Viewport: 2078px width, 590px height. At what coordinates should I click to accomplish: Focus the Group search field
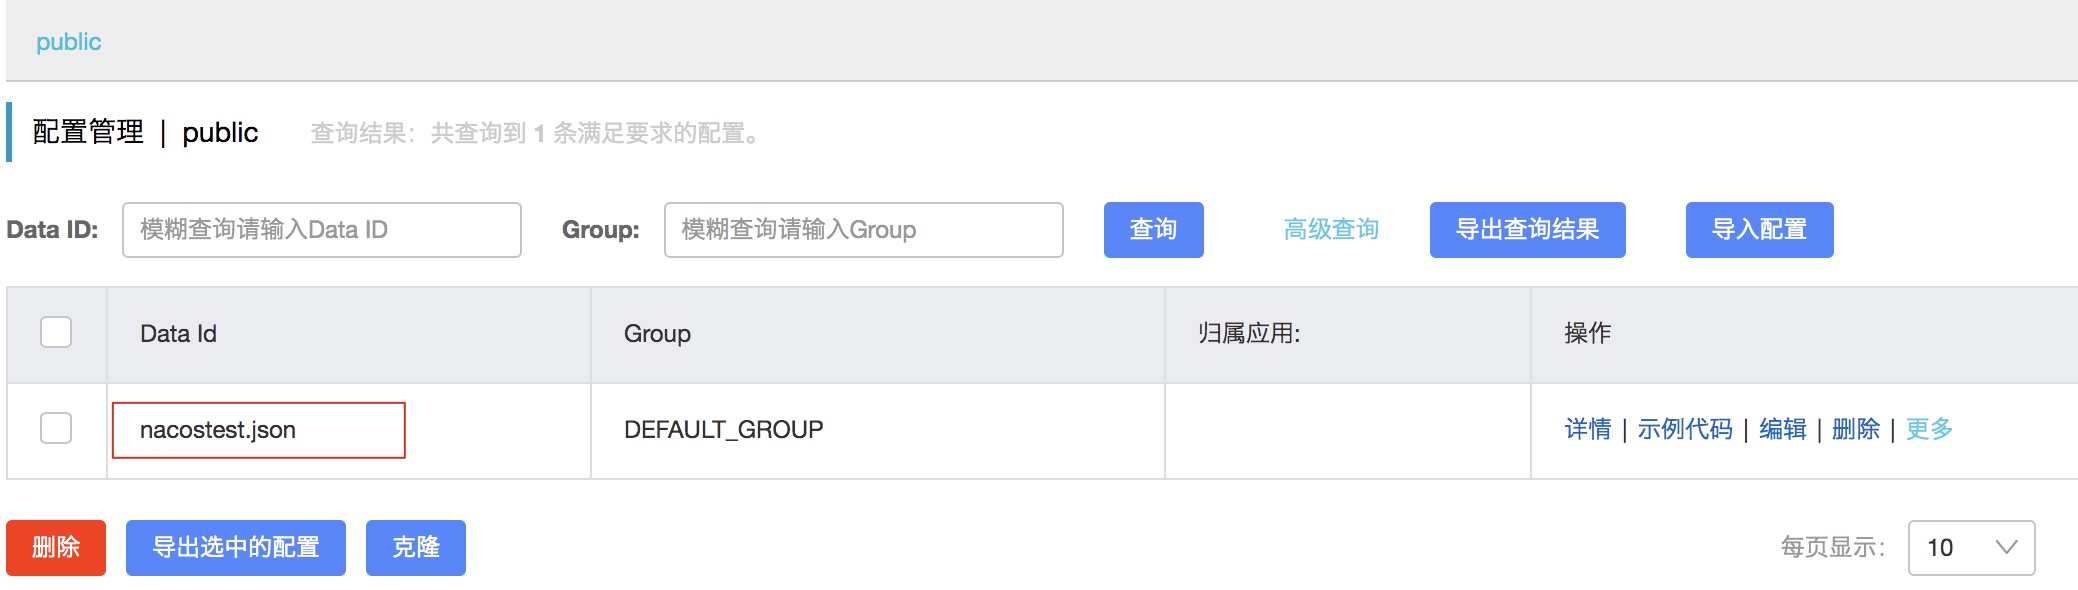tap(864, 230)
